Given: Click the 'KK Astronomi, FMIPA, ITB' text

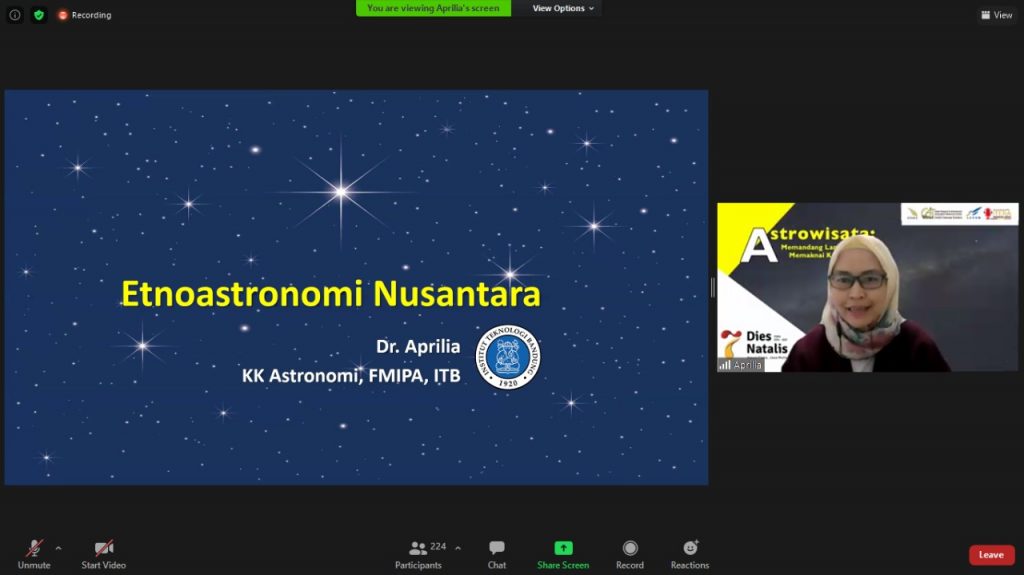Looking at the screenshot, I should click(351, 376).
